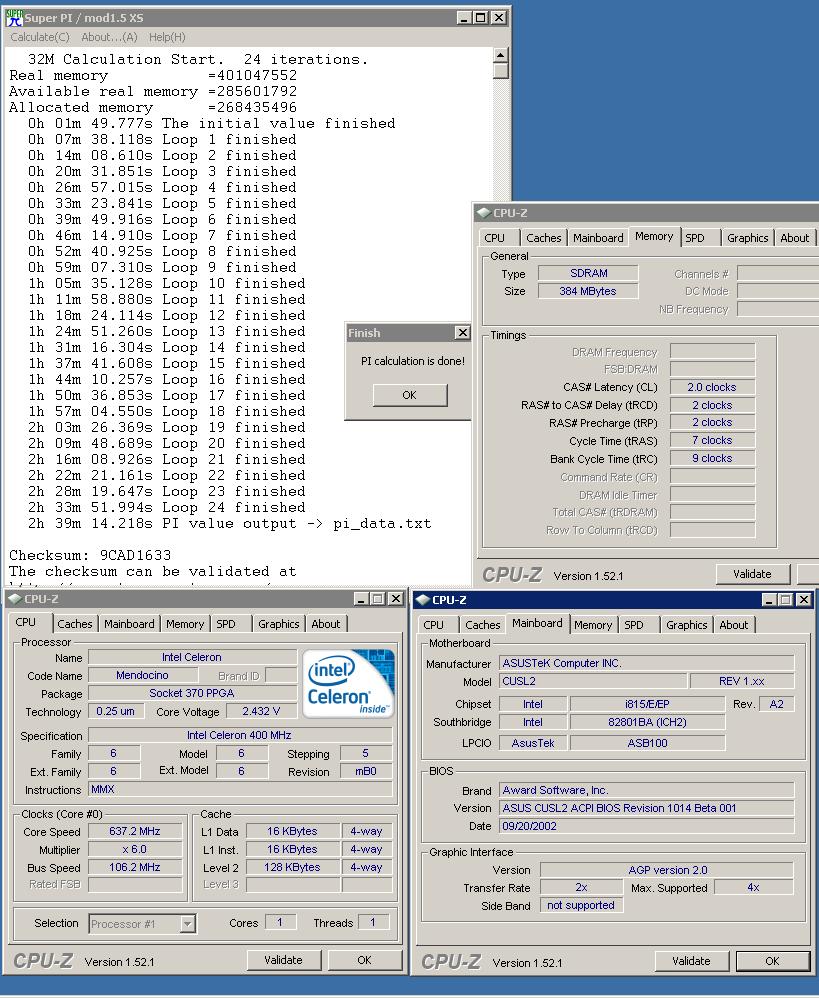This screenshot has height=998, width=819.
Task: Open the Calculate(C) menu in Super PI
Action: (x=39, y=37)
